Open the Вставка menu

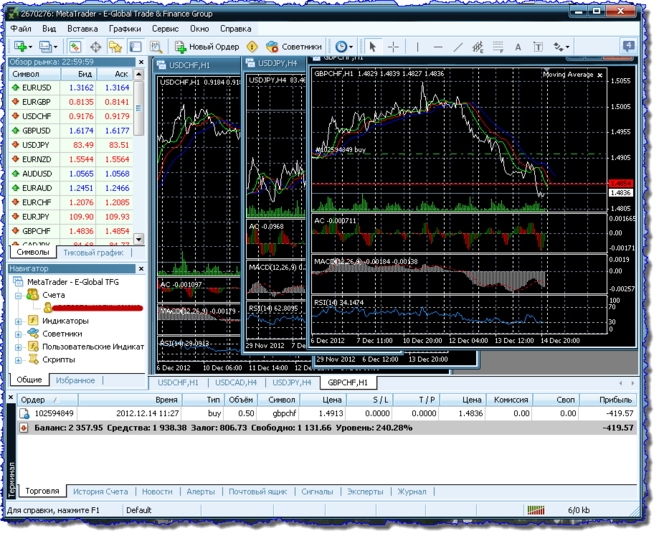(83, 29)
